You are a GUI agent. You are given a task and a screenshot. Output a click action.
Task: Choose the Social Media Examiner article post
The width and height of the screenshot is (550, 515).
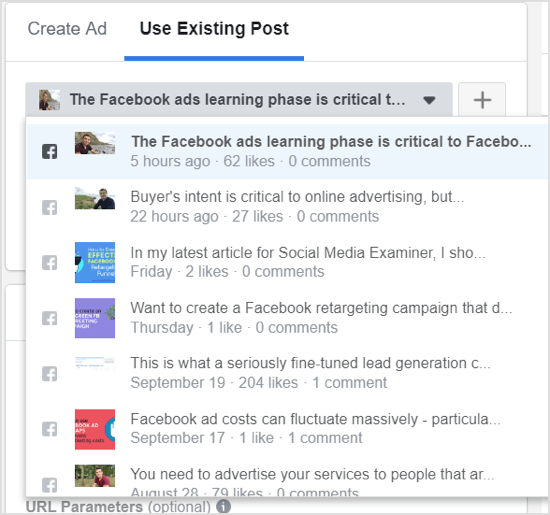(287, 262)
